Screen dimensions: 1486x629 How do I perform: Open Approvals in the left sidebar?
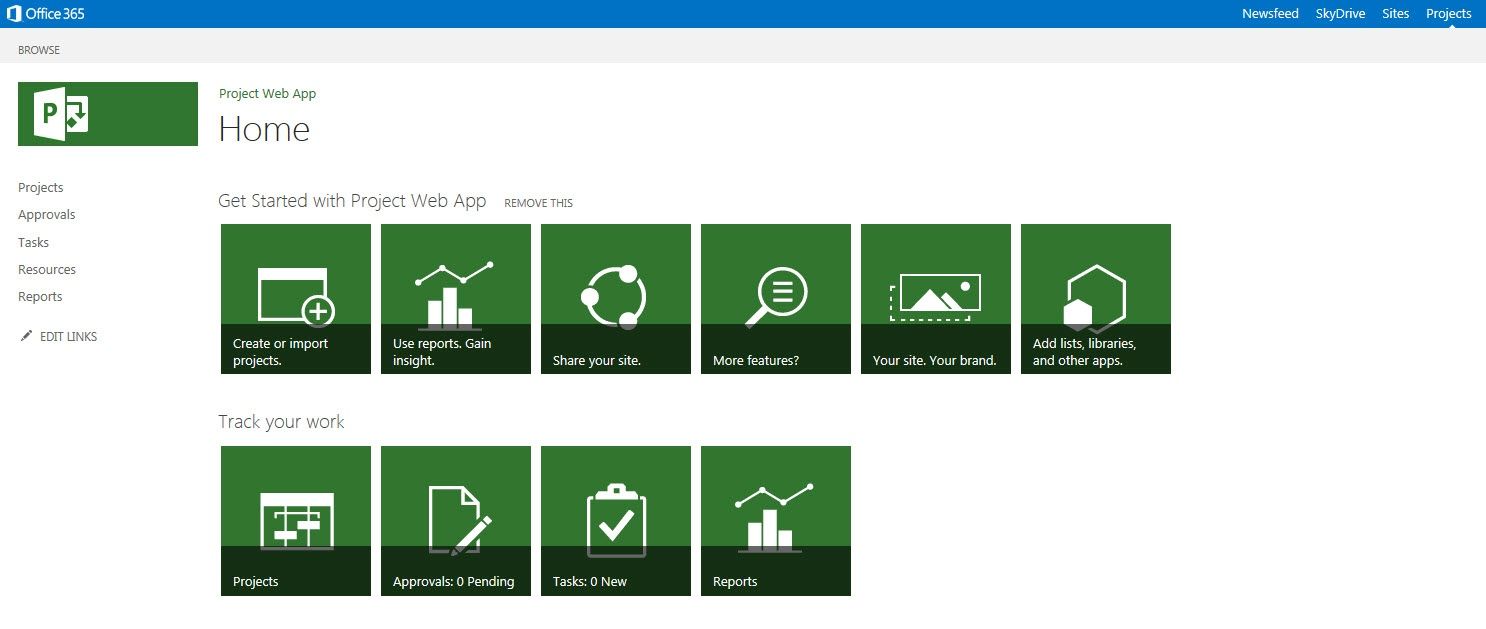(47, 215)
